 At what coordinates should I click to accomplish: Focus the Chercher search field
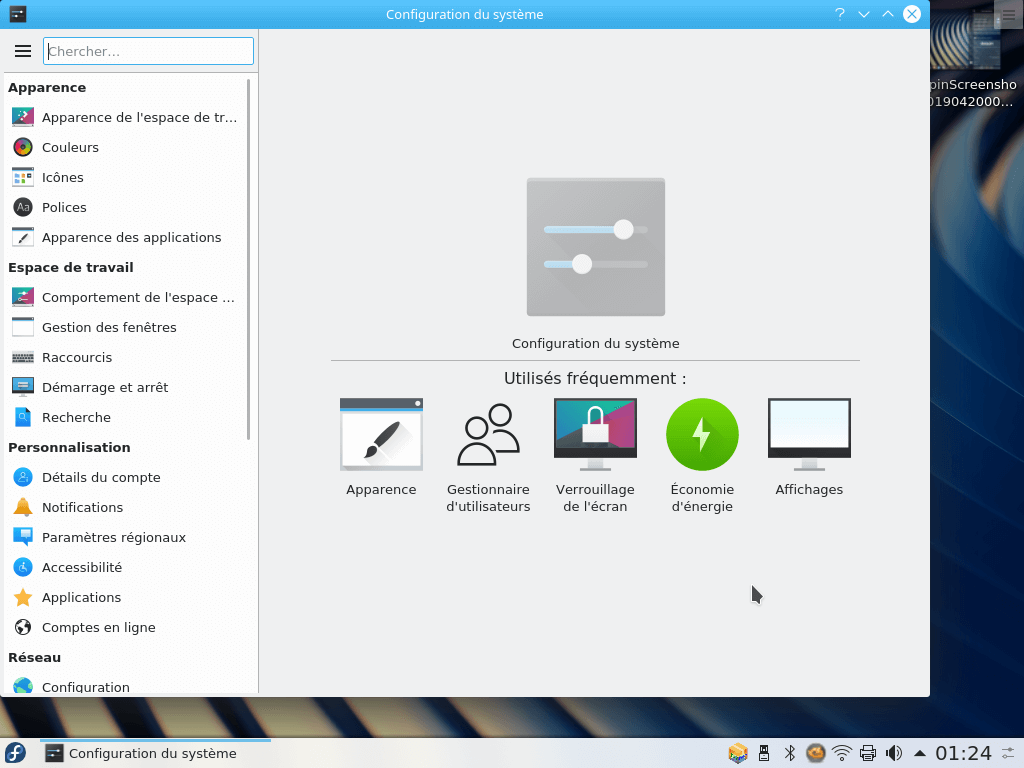(148, 51)
